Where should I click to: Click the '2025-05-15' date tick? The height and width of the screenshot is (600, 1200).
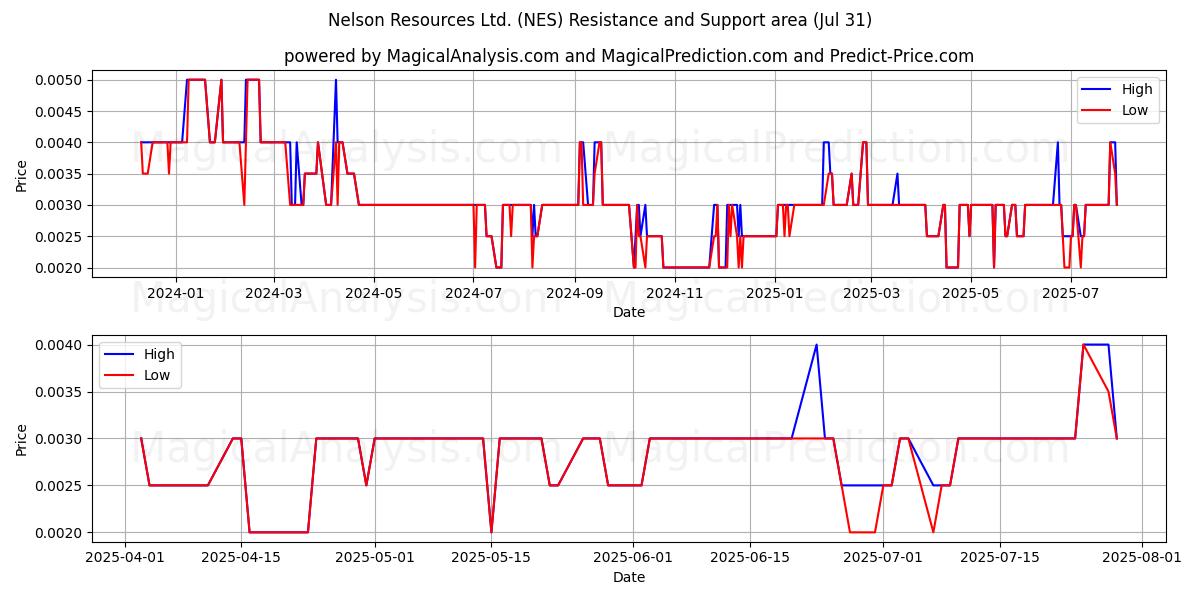[x=491, y=558]
